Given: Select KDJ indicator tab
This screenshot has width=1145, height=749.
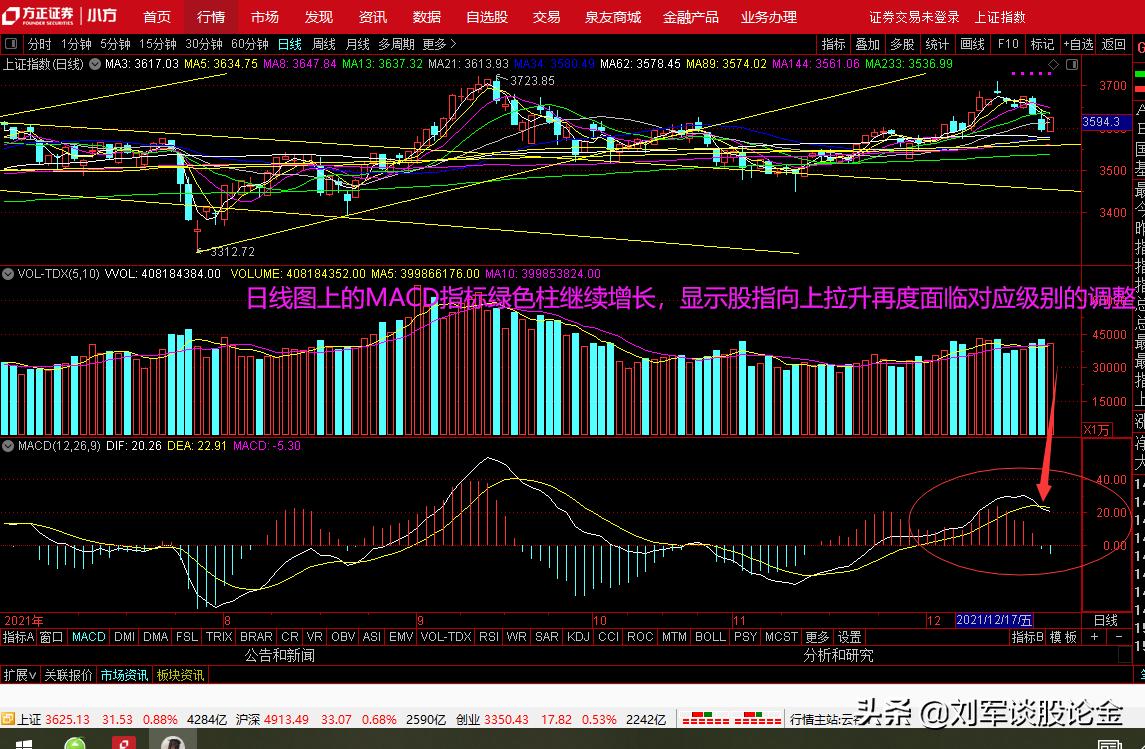Looking at the screenshot, I should click(578, 637).
